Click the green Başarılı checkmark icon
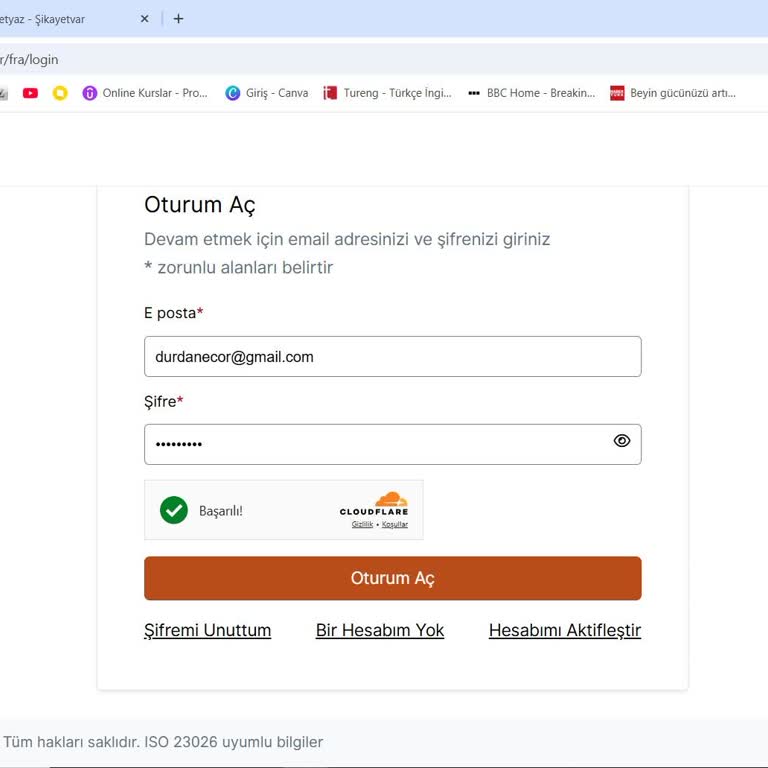 pos(174,510)
